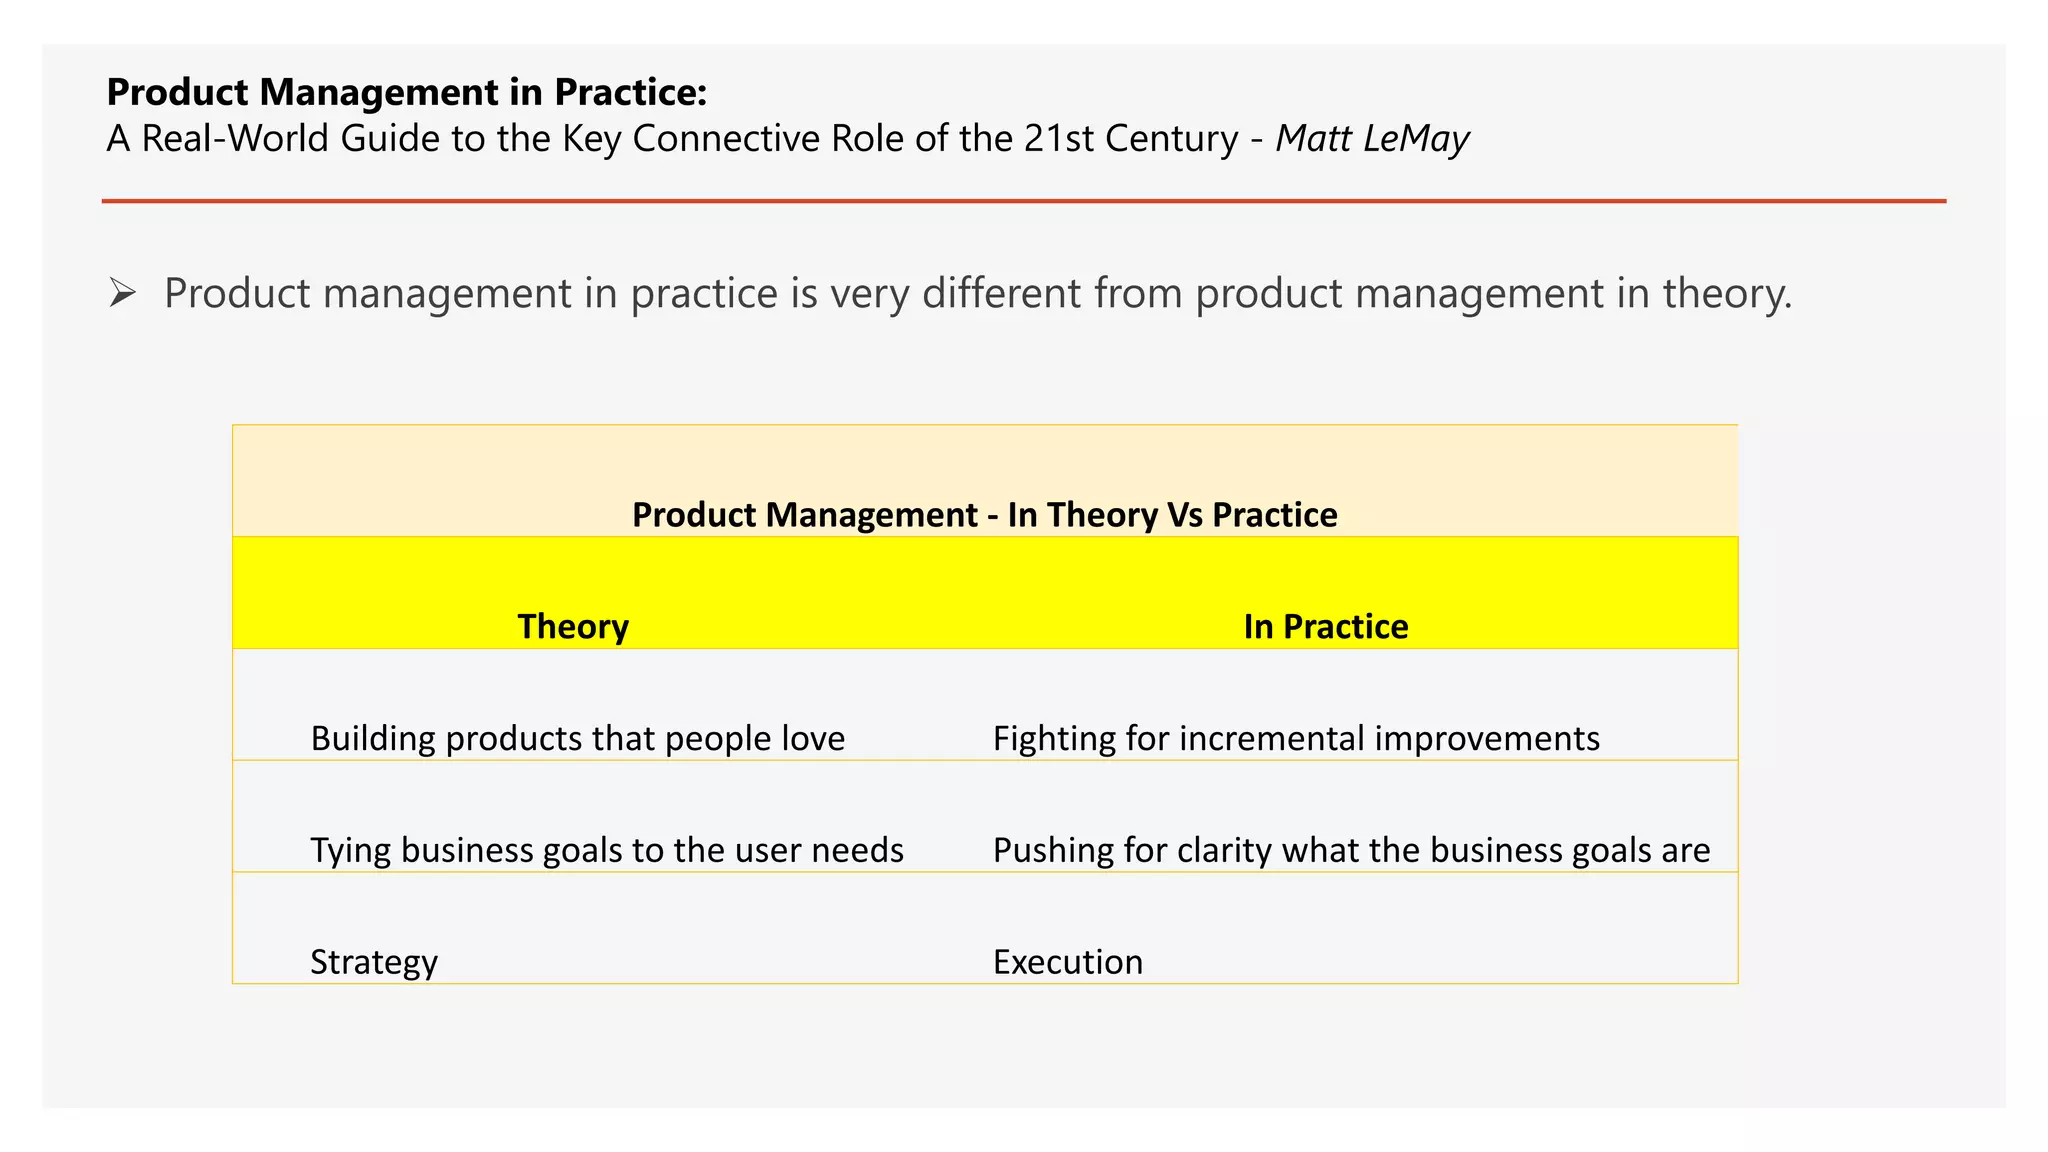2048x1152 pixels.
Task: Click 'Product management in practice' starting the bullet sentence
Action: 470,294
